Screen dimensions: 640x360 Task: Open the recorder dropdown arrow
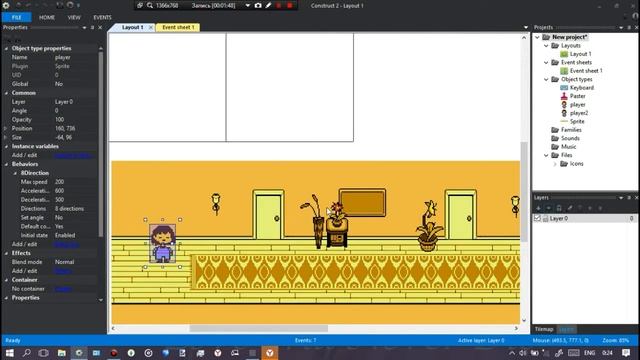click(247, 6)
